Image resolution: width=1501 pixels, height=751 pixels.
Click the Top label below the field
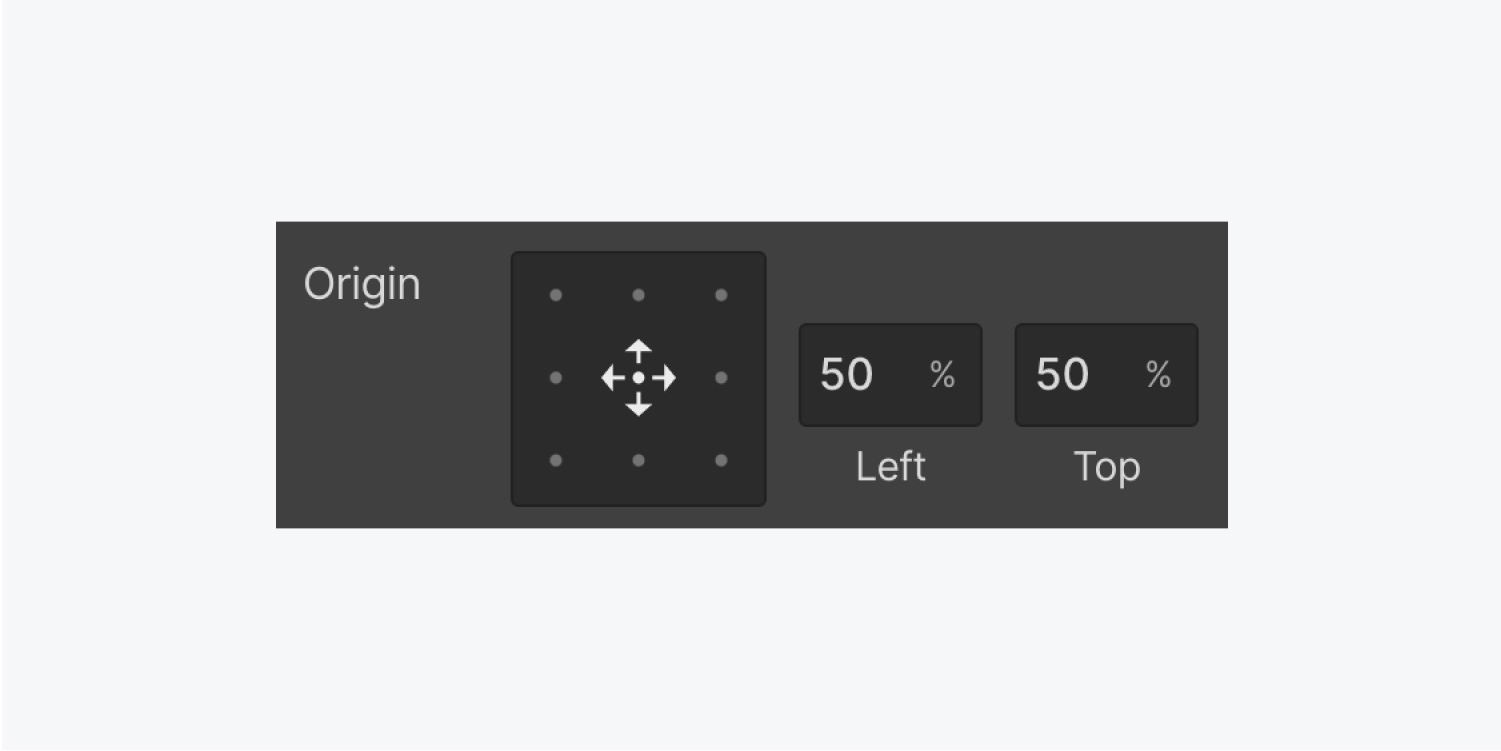point(1106,467)
